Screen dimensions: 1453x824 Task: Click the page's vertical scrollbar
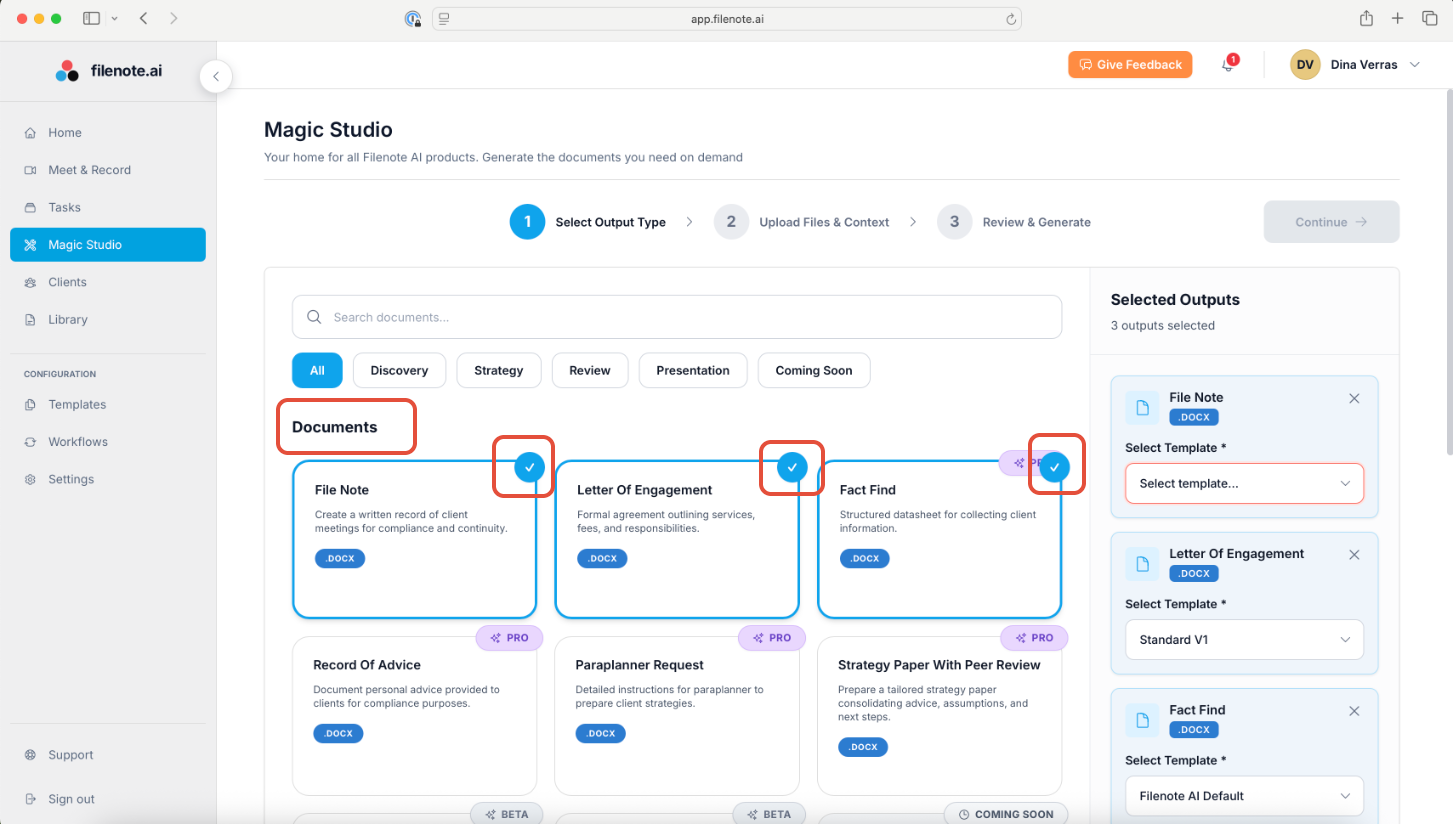click(x=1447, y=270)
